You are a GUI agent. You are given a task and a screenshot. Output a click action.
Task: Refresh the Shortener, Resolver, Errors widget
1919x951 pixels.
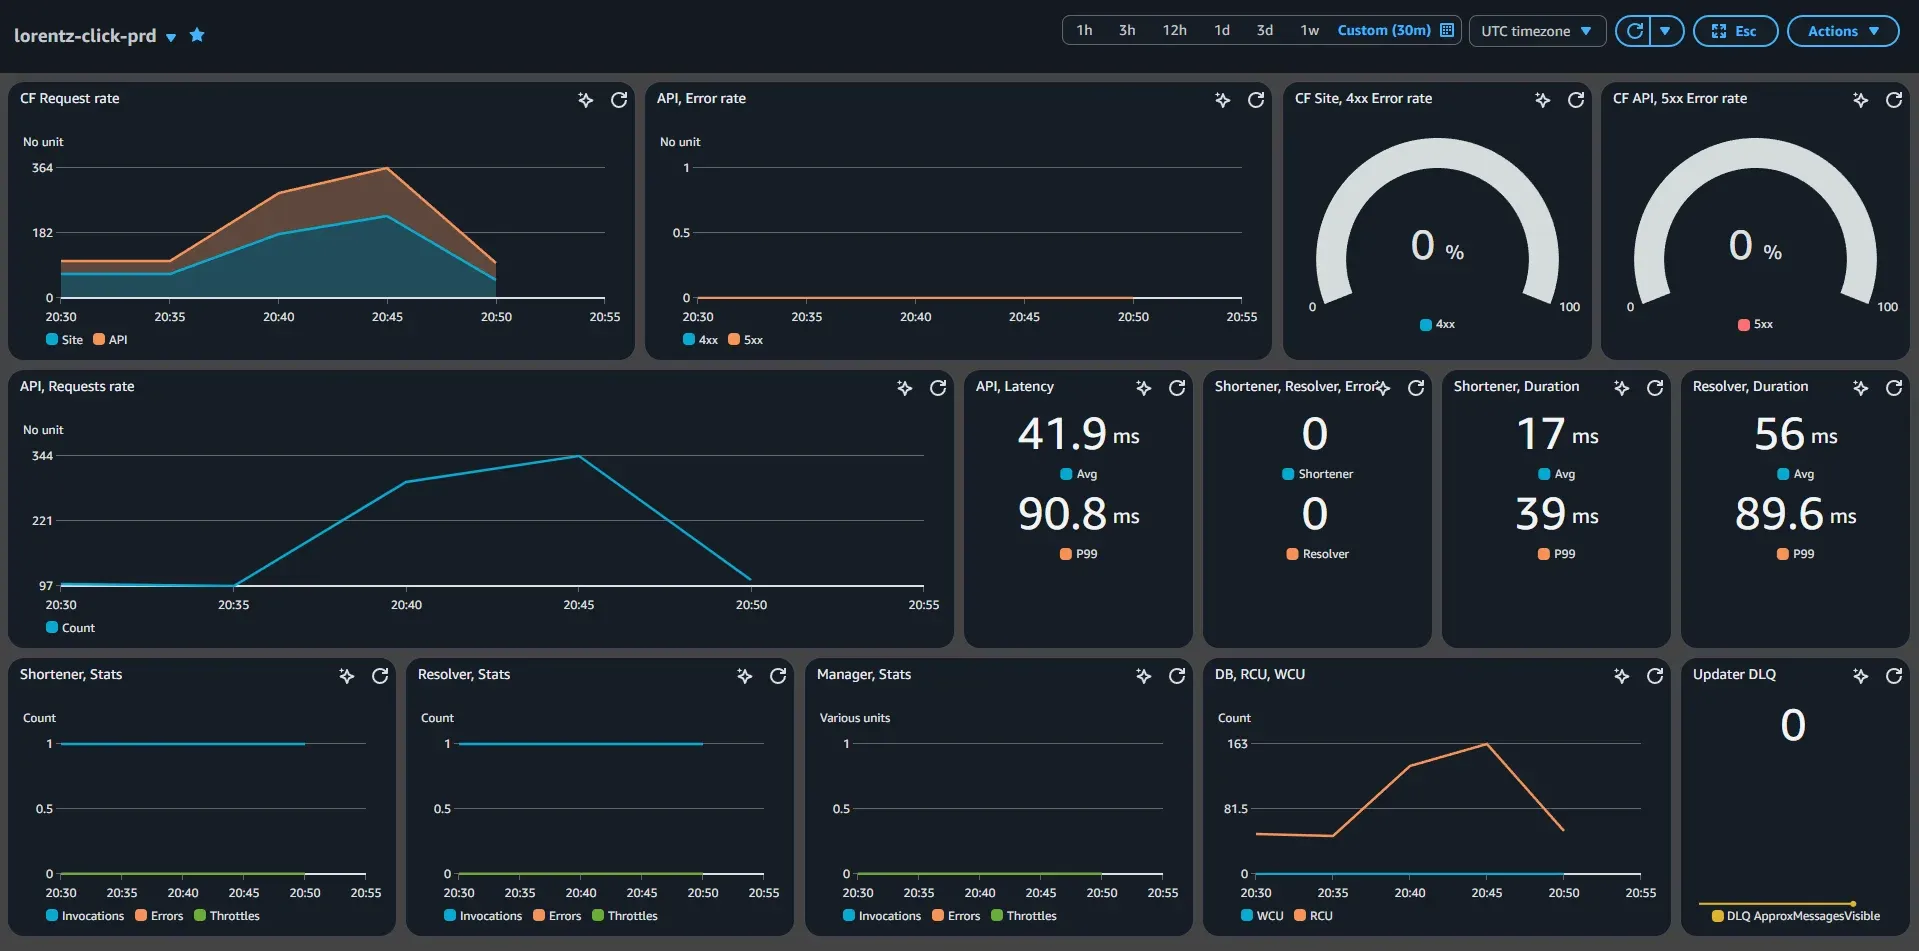1416,388
